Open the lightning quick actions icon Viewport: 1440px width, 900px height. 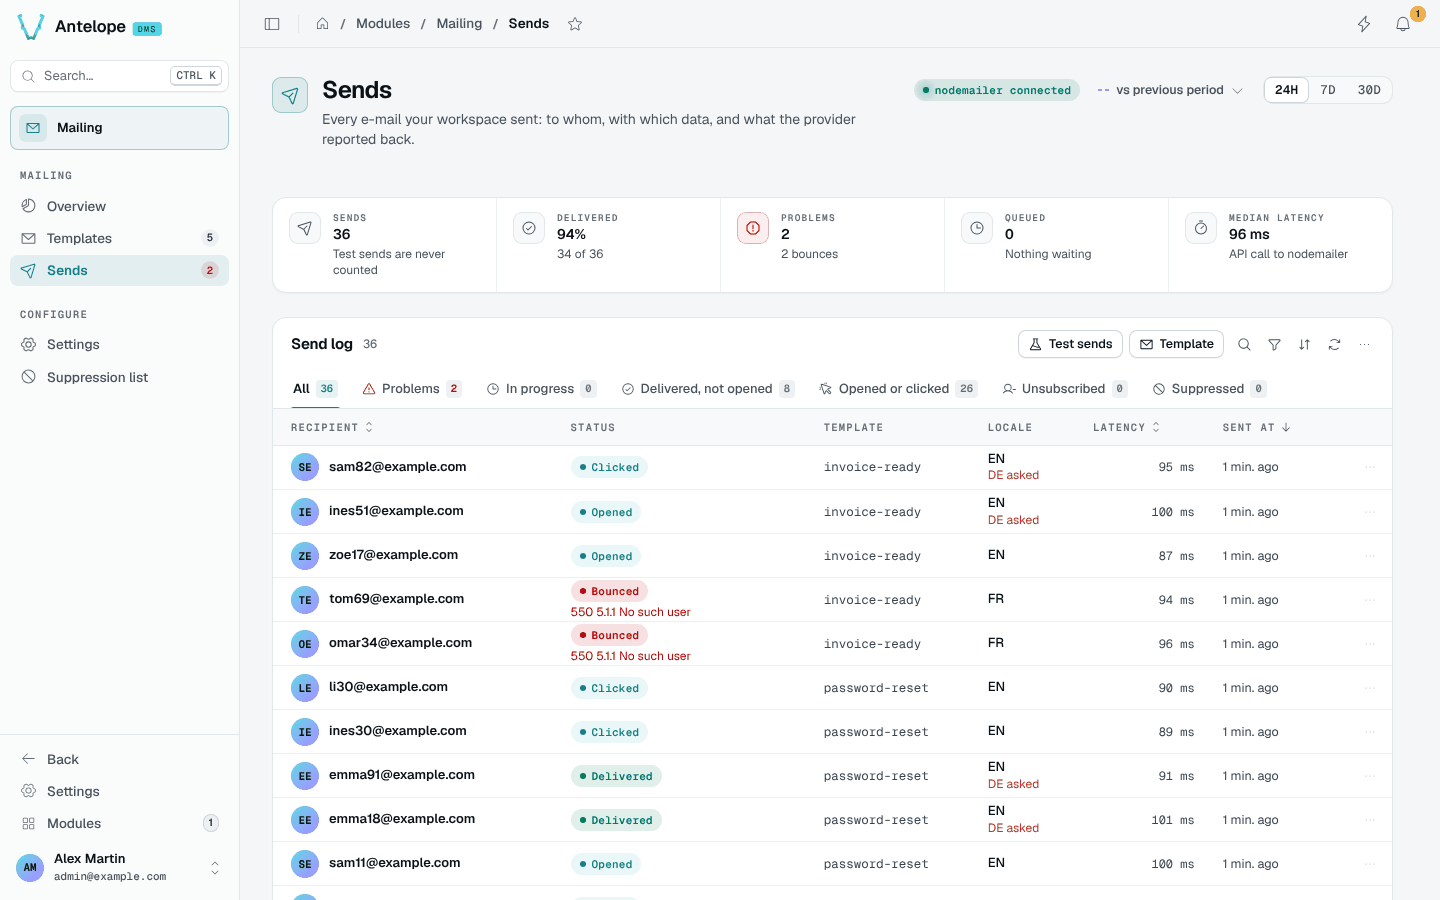click(1364, 24)
